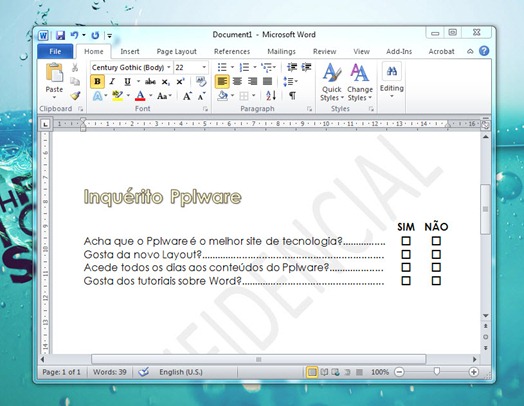Click the Redo icon in title bar

(95, 35)
